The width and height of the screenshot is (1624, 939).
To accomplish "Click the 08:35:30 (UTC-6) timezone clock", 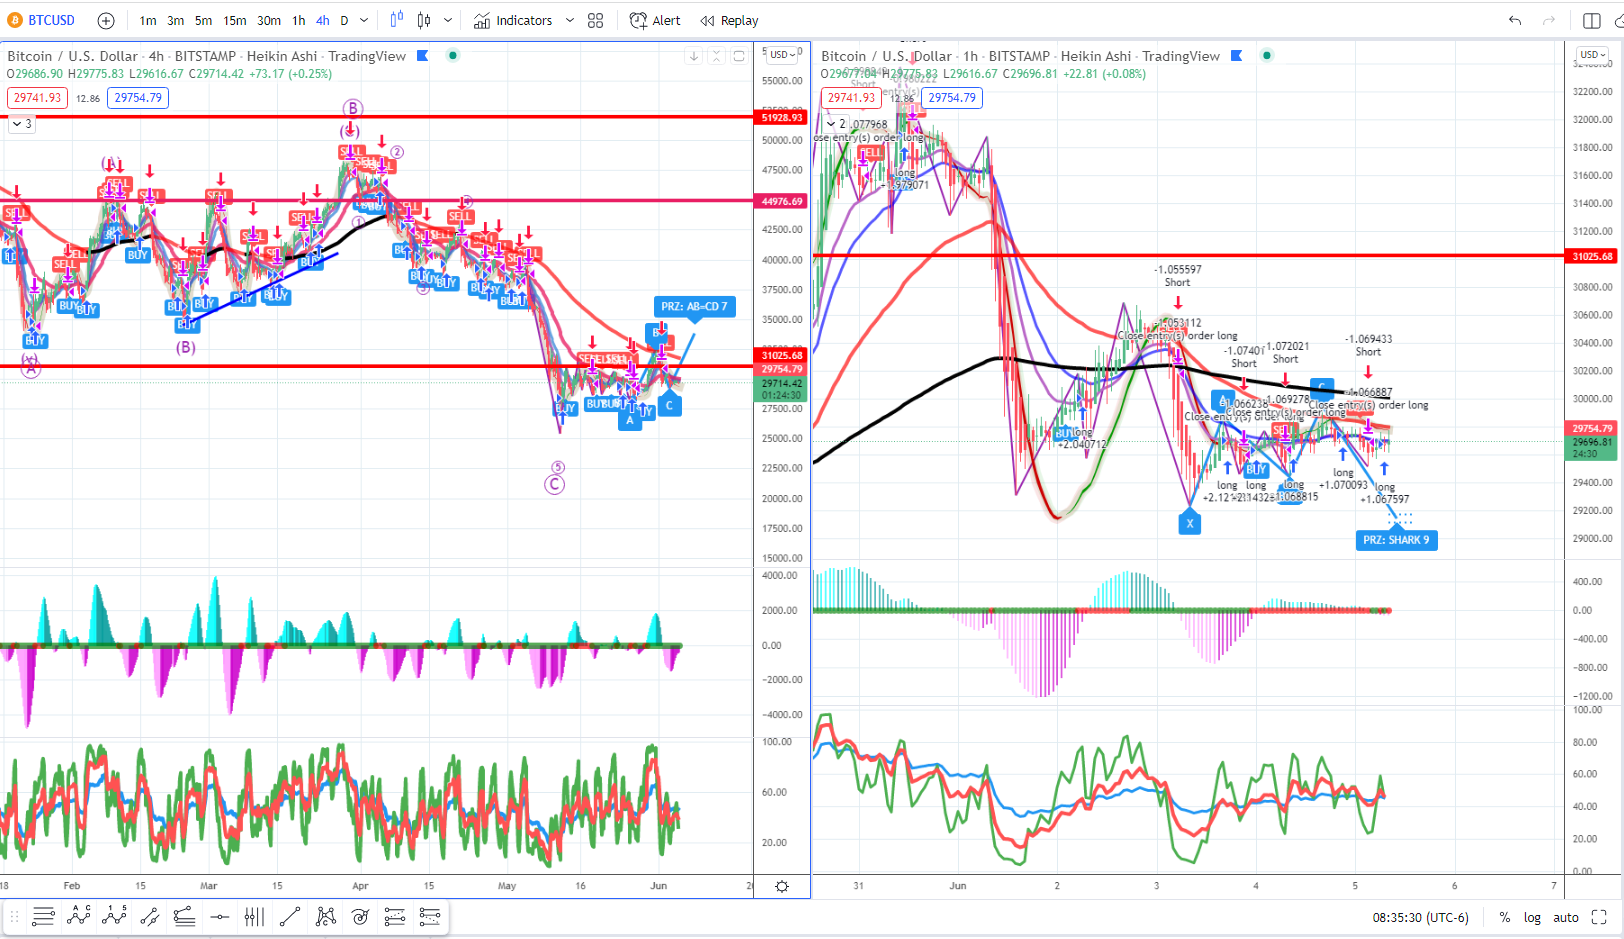I will click(x=1420, y=917).
